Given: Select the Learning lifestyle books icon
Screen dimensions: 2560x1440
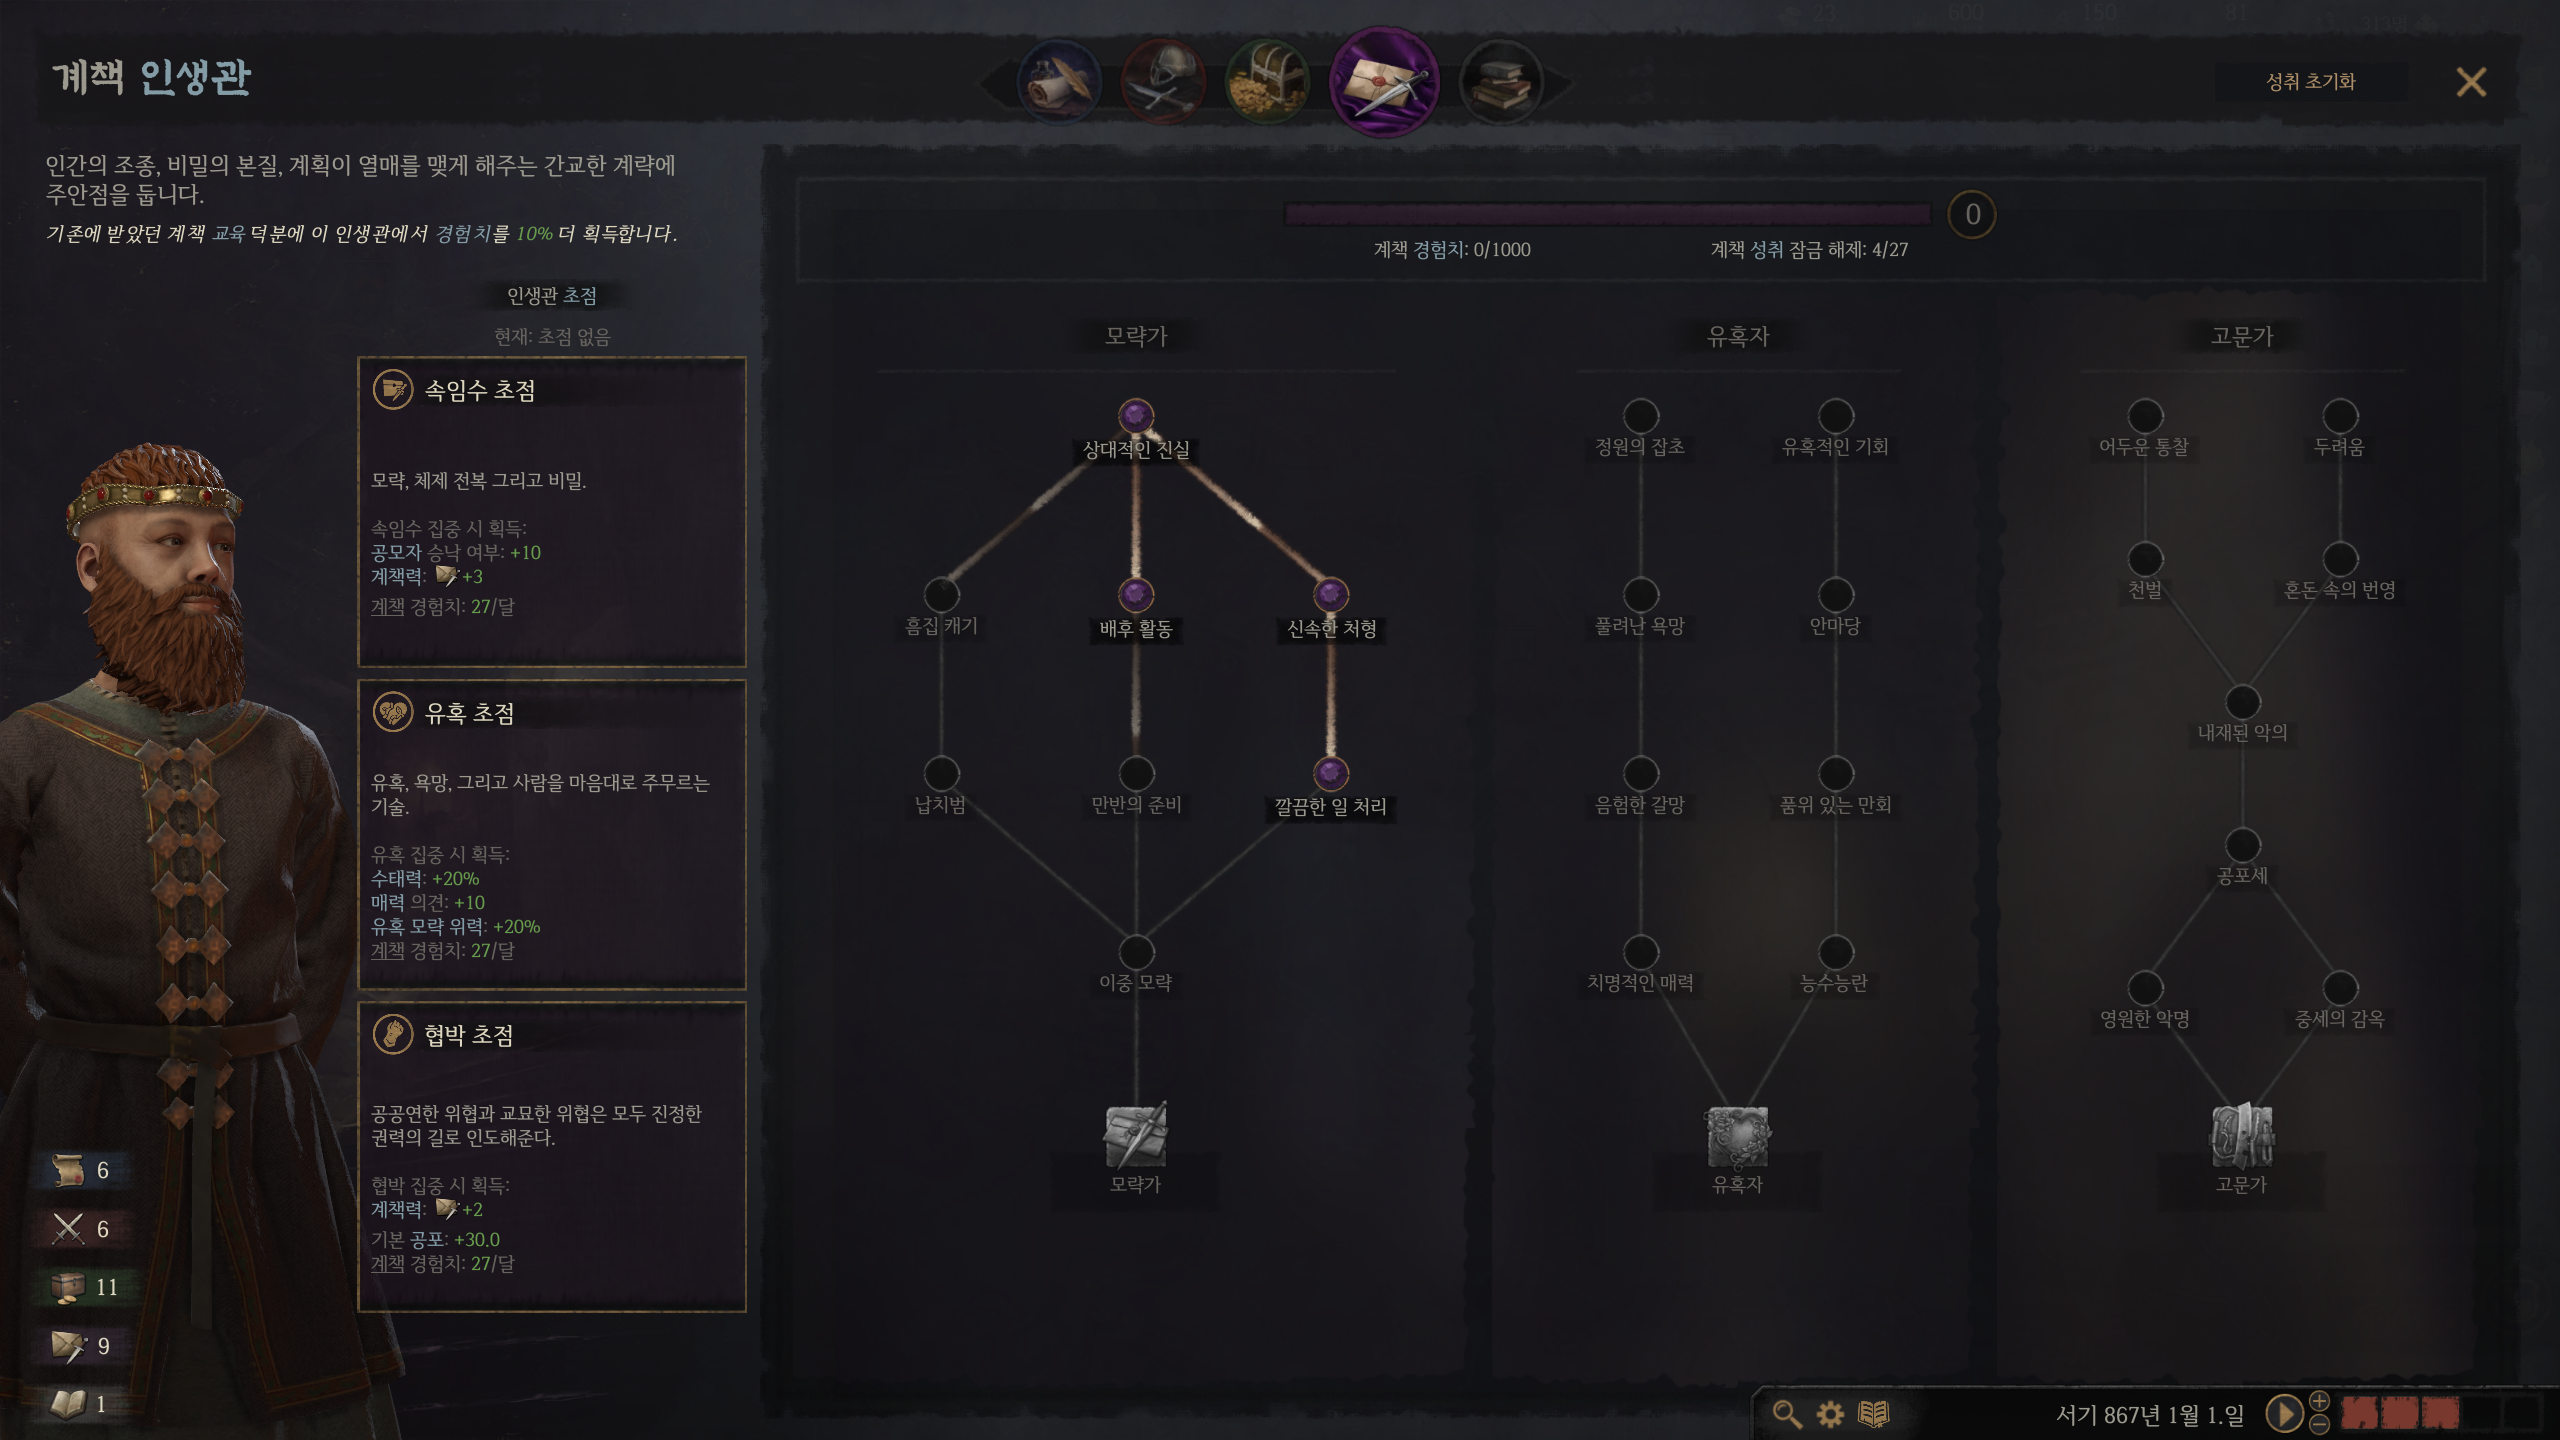Looking at the screenshot, I should pyautogui.click(x=1500, y=82).
